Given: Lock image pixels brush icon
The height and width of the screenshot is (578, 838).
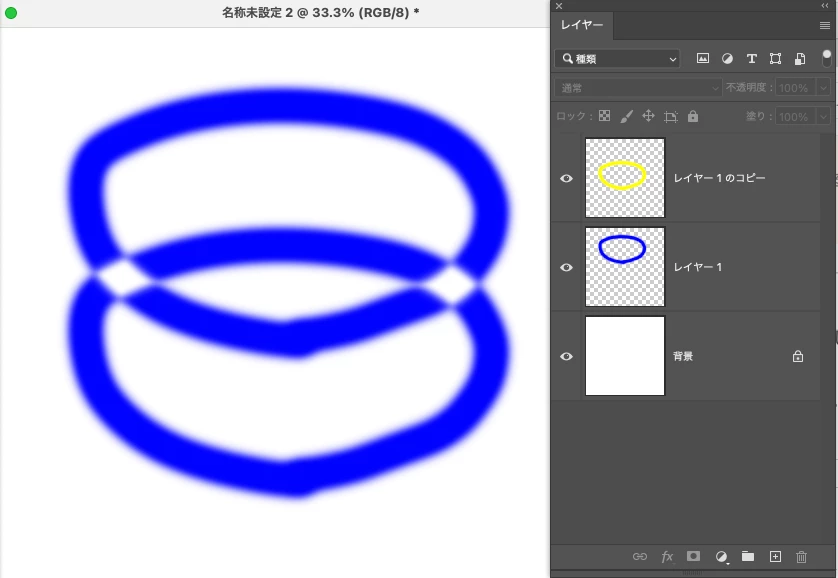Looking at the screenshot, I should [626, 116].
